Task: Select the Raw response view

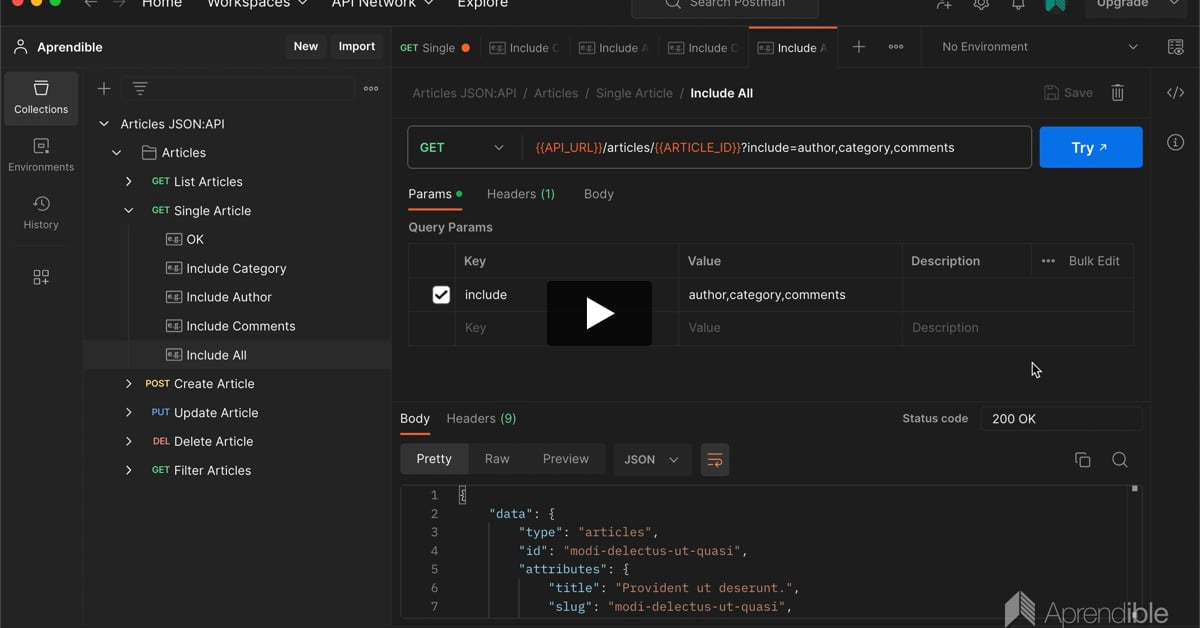Action: (x=497, y=459)
